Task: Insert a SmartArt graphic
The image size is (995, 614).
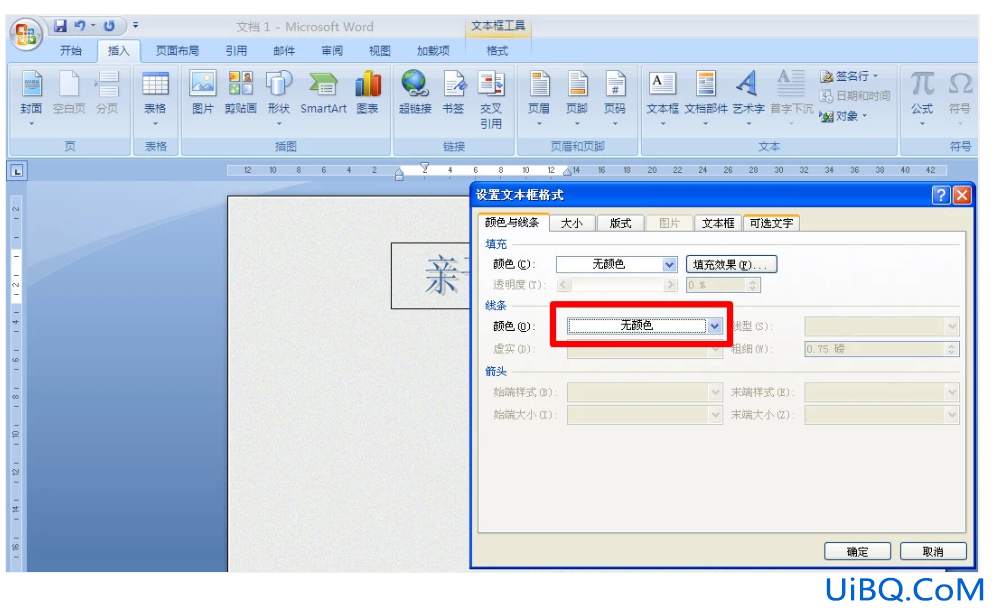Action: coord(323,94)
